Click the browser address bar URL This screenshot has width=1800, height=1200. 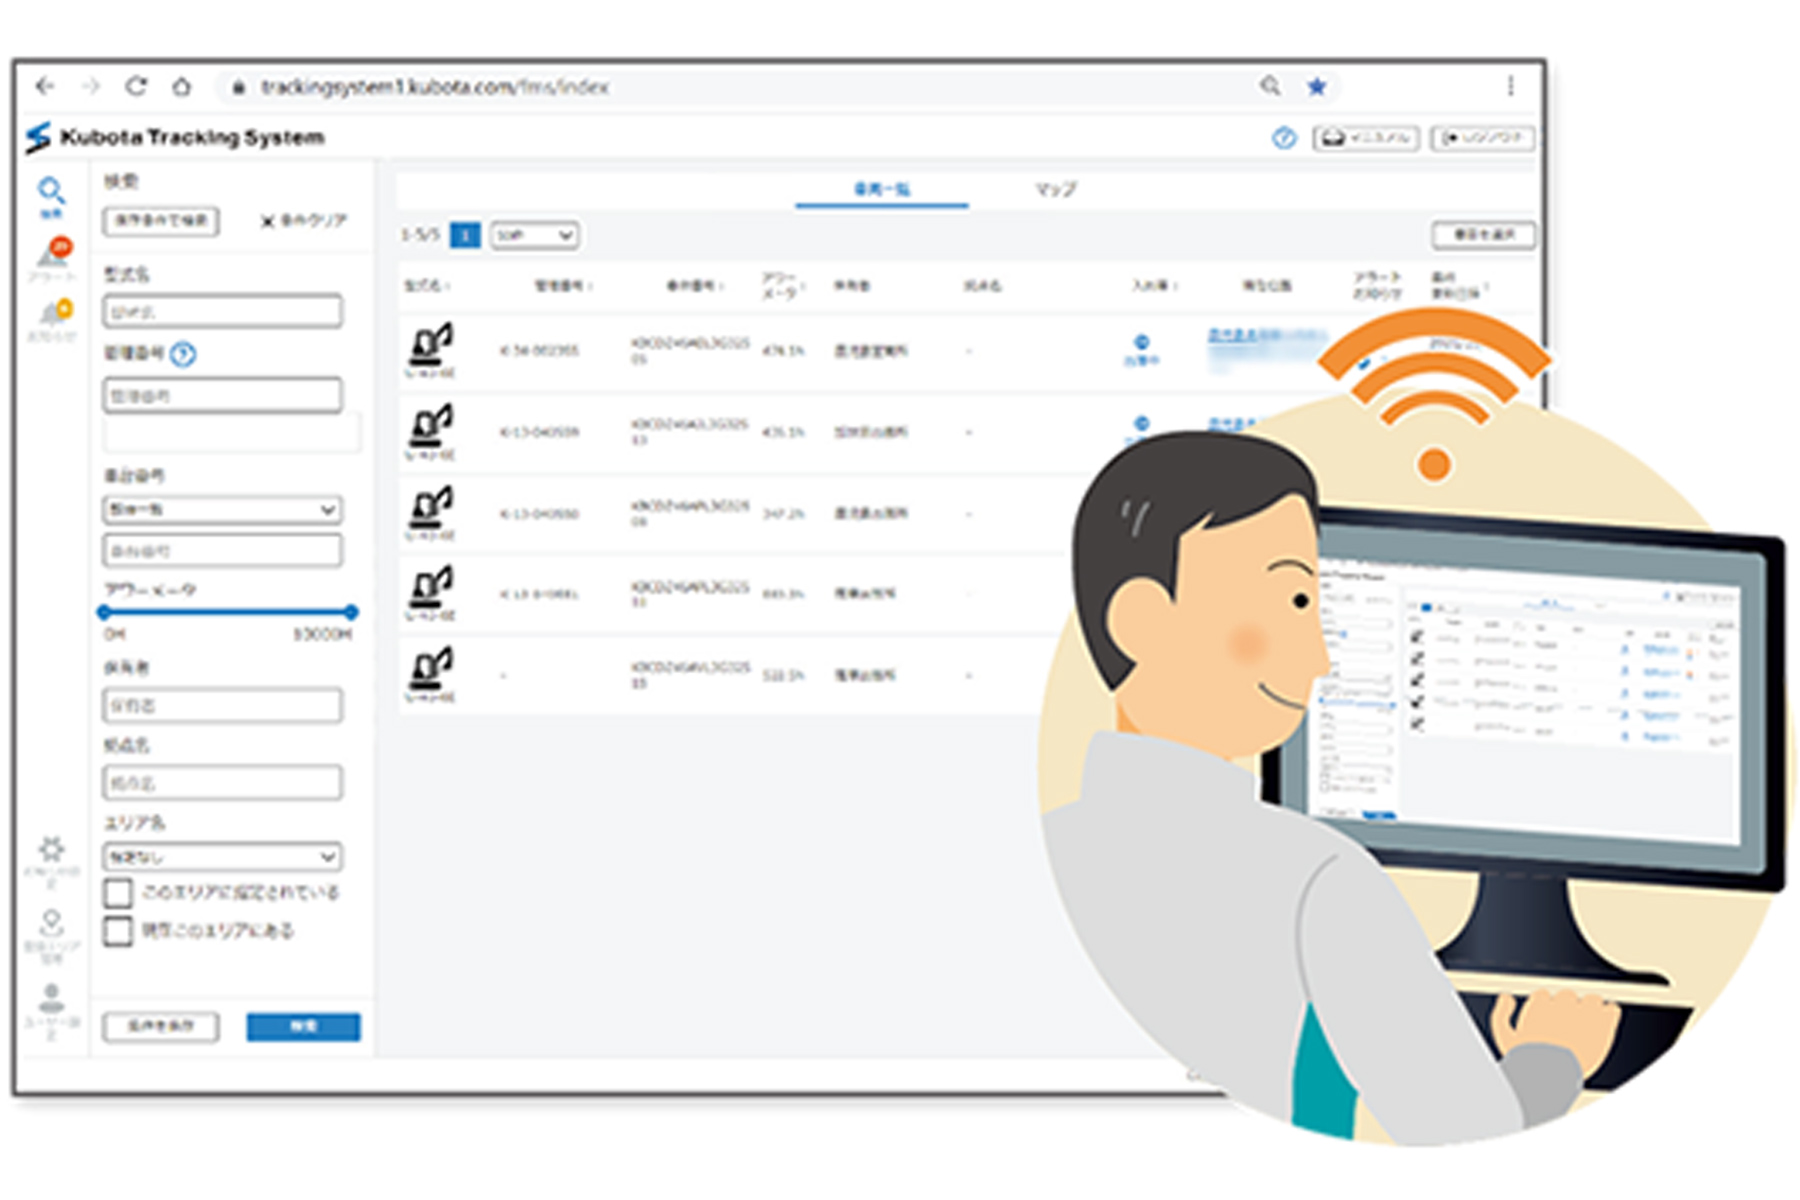(435, 88)
